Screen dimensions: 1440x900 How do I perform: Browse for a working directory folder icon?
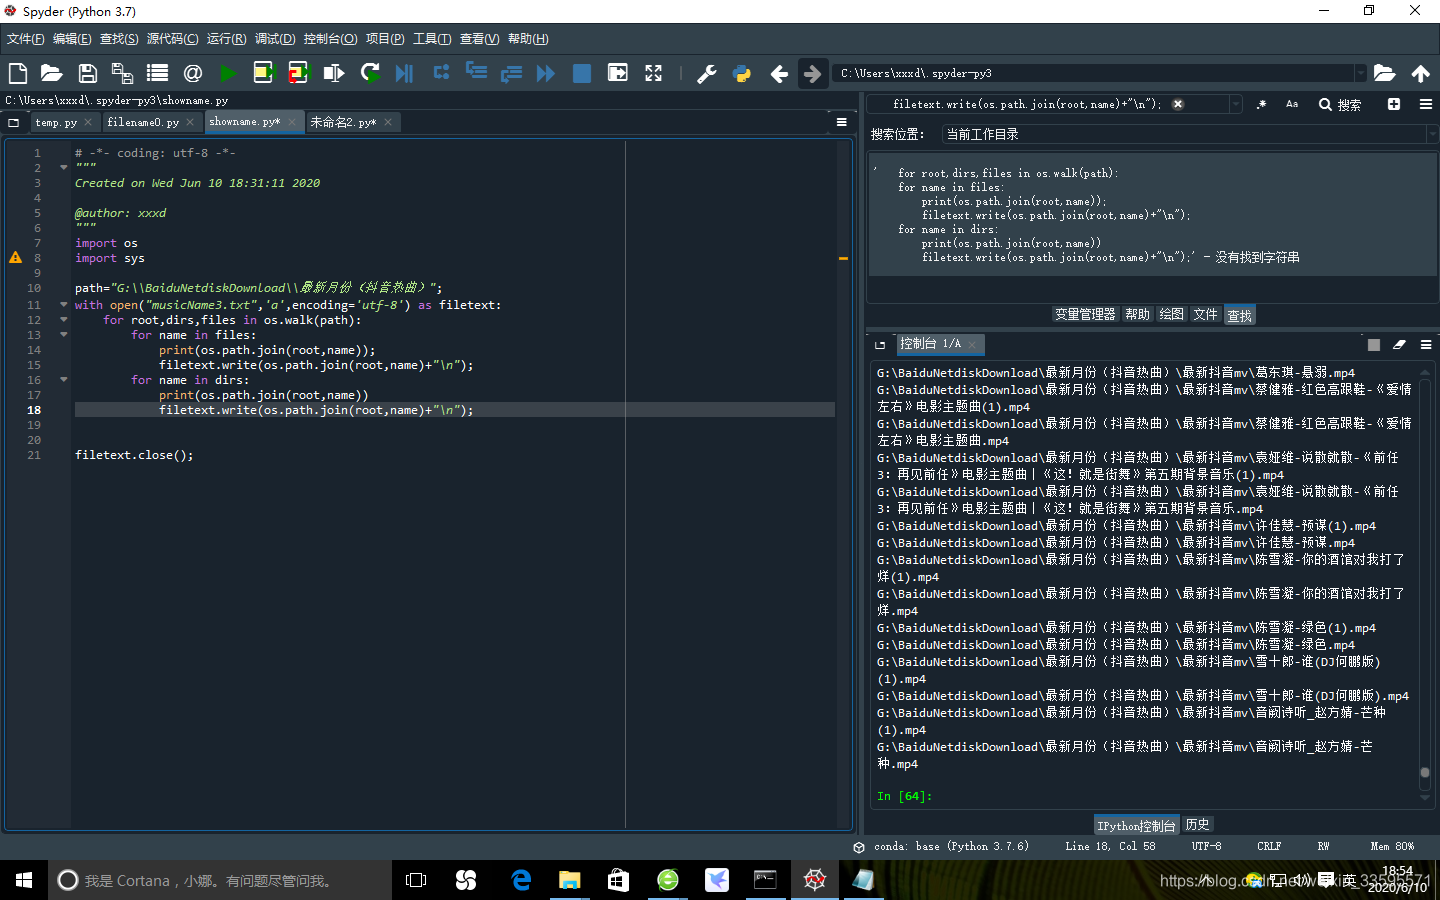(1384, 73)
